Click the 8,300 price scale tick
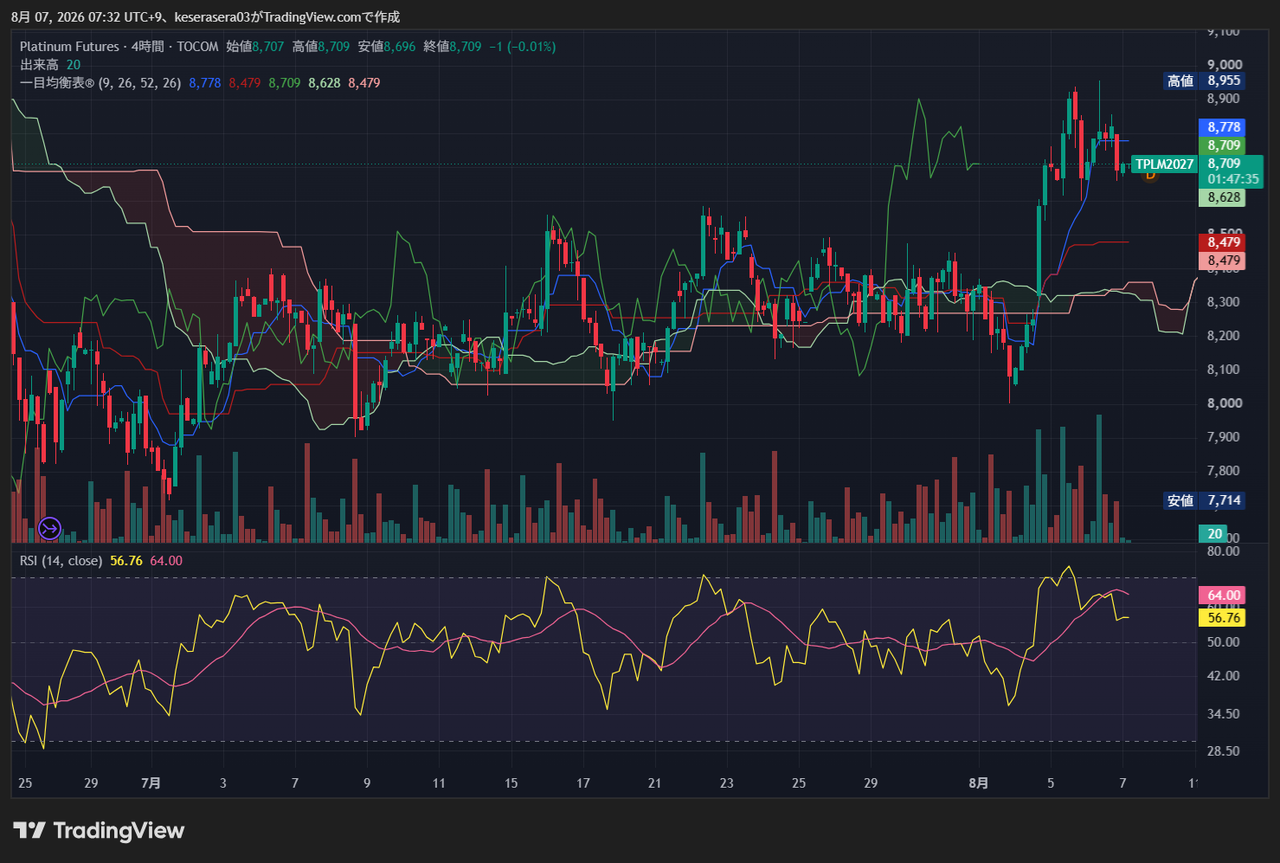The image size is (1280, 863). click(x=1224, y=301)
